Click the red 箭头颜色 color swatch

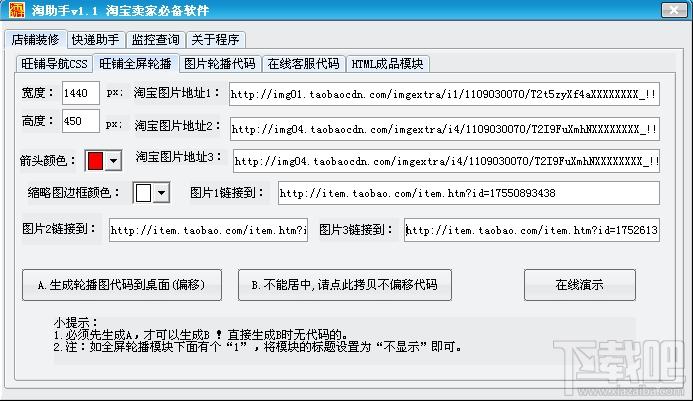point(96,160)
